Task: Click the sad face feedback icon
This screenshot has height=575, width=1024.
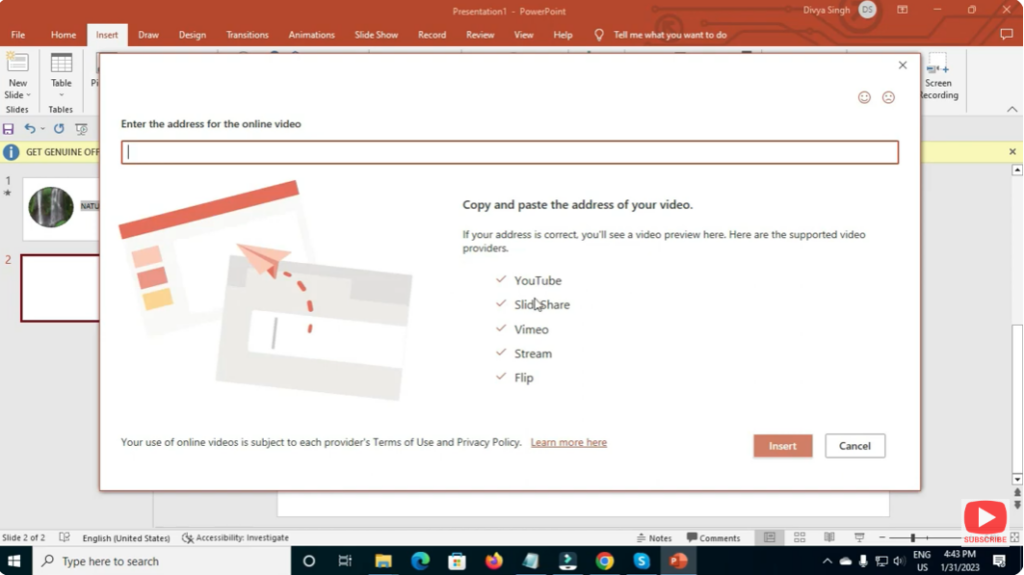Action: point(888,97)
